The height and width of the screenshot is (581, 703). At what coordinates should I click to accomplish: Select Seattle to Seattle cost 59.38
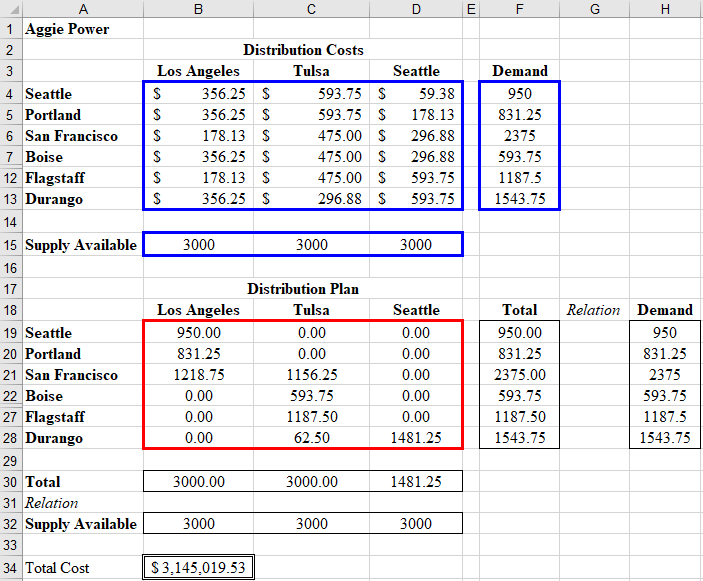416,94
